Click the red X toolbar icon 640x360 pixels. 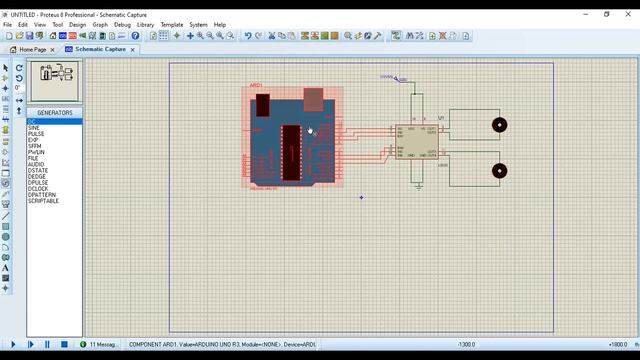pyautogui.click(x=442, y=36)
